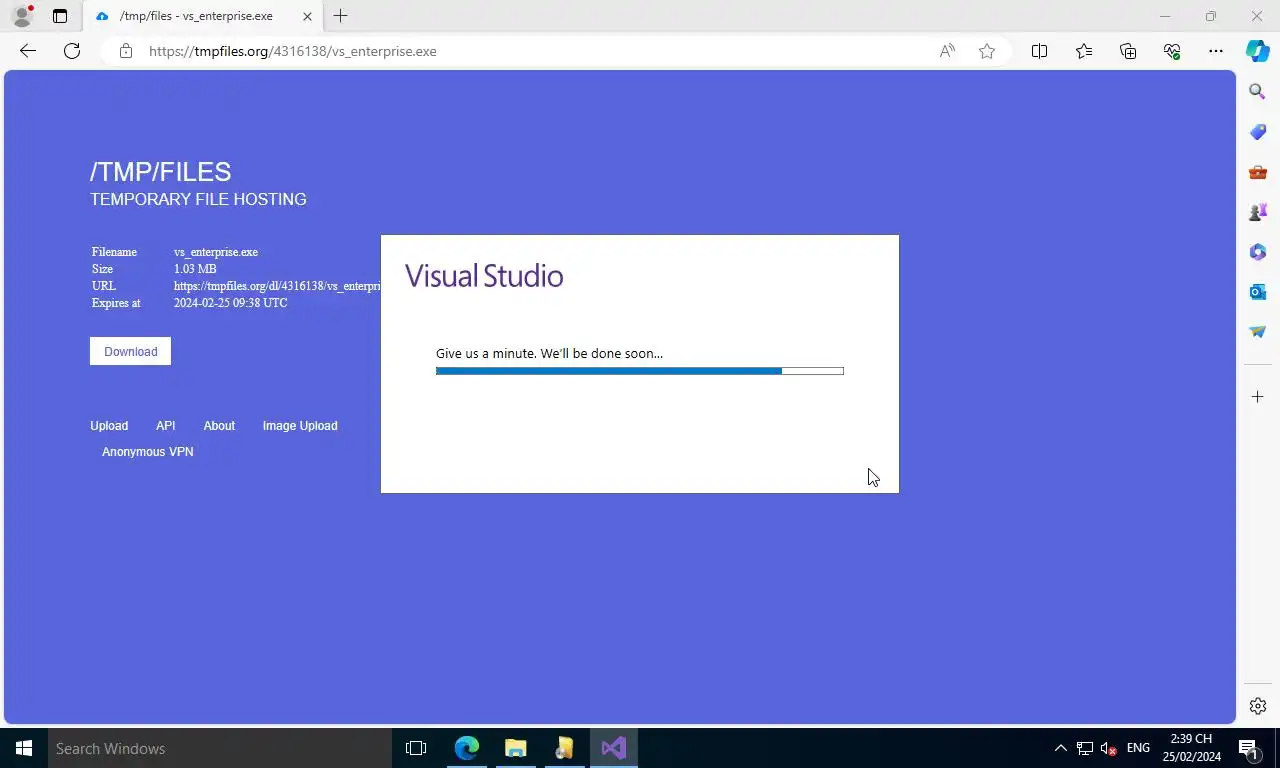Click the /TMP/FILES site title

tap(161, 172)
